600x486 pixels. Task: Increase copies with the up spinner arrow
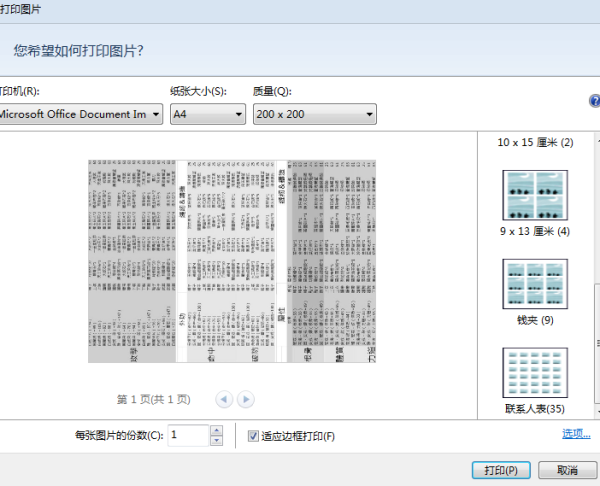216,430
